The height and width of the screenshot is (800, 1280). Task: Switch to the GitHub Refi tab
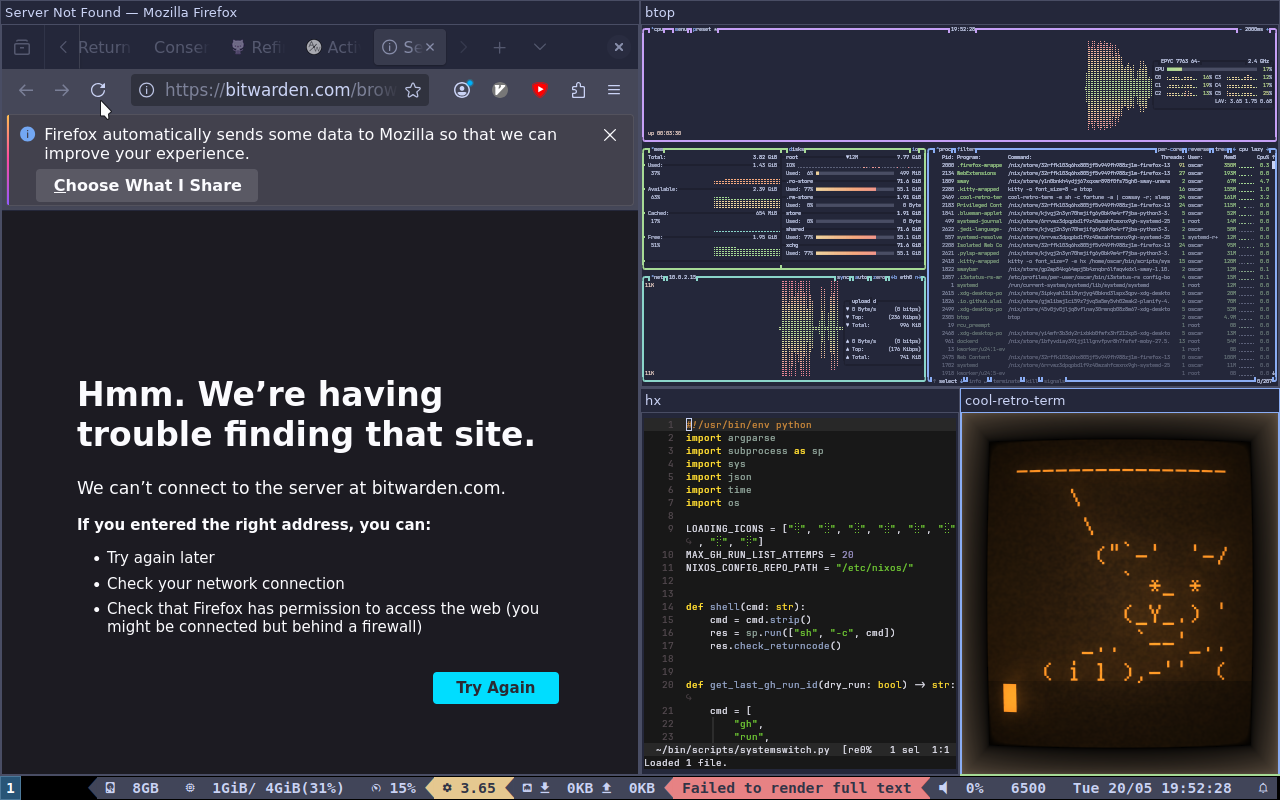(x=257, y=47)
